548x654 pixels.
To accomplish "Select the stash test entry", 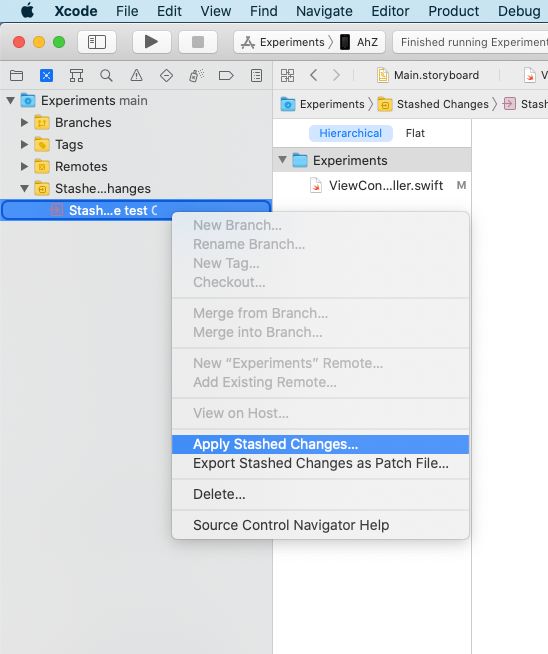I will tap(136, 210).
